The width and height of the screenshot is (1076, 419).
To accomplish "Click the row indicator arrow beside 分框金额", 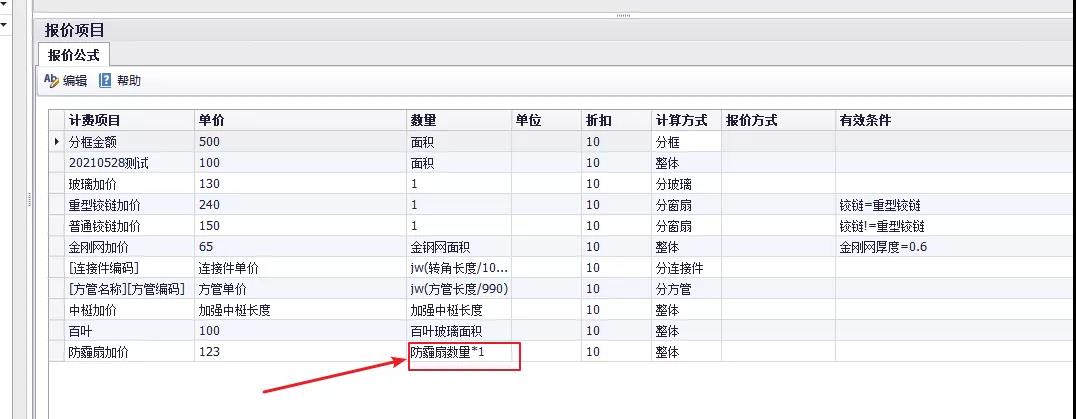I will pyautogui.click(x=56, y=142).
